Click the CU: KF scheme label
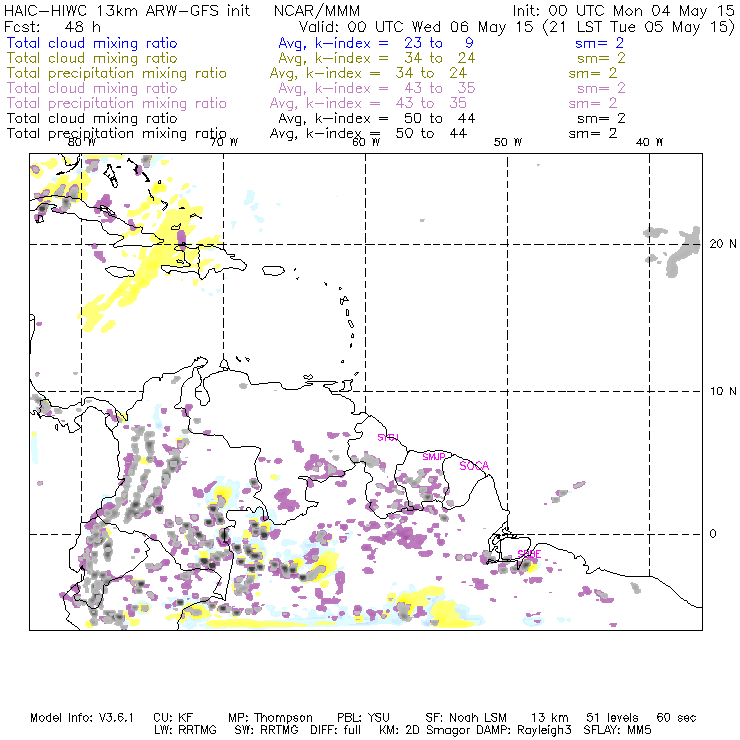Viewport: 740px width, 740px height. pyautogui.click(x=173, y=718)
